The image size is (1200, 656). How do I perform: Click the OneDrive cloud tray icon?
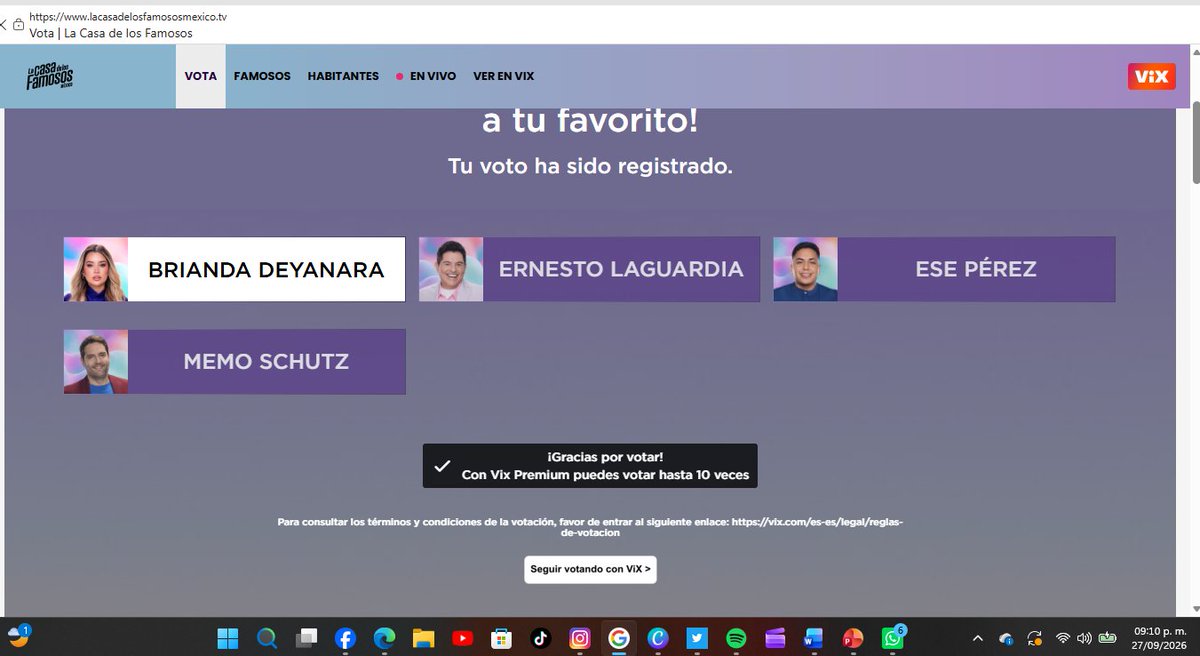1006,638
